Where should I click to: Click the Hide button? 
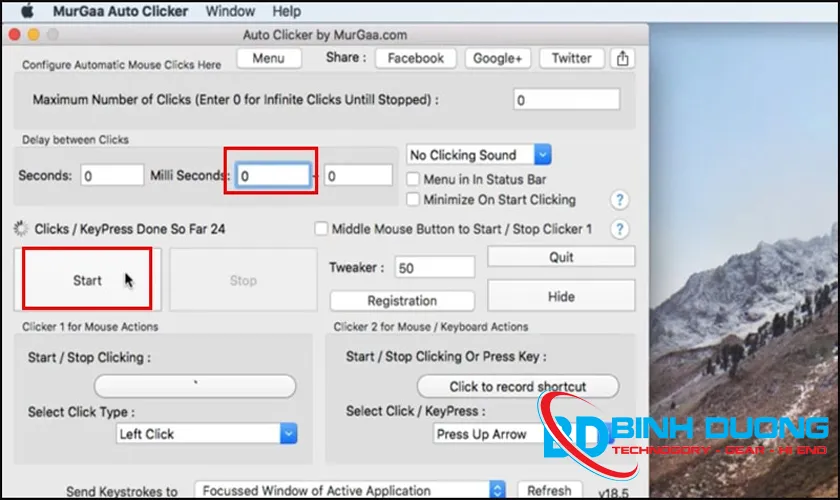tap(561, 296)
